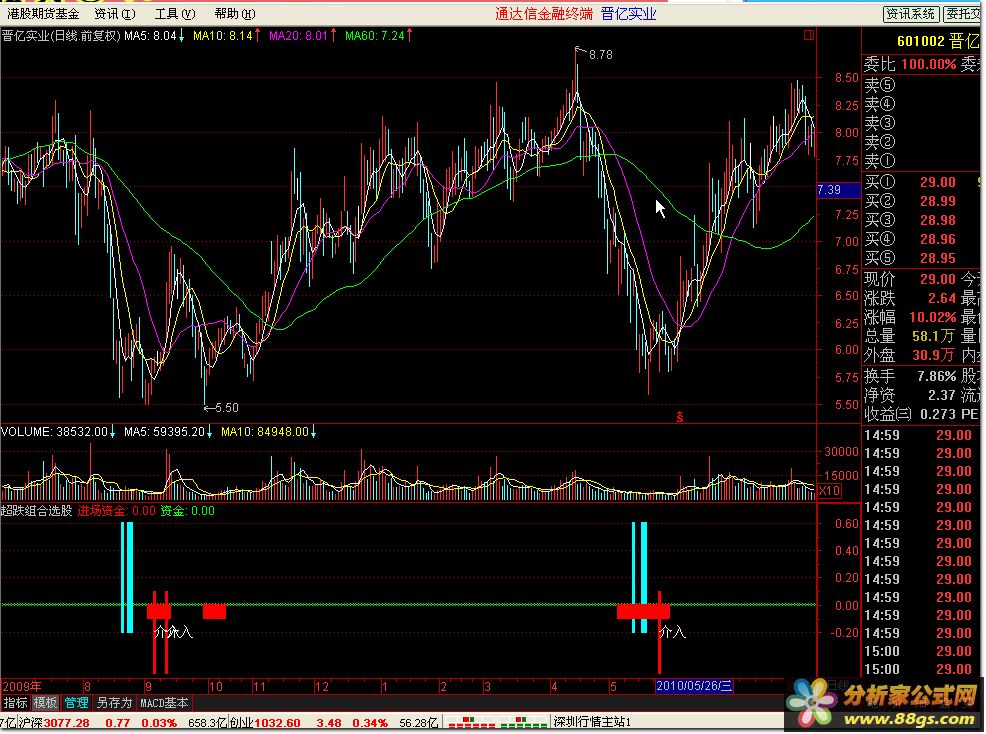986x734 pixels.
Task: Open the 工具(V) menu
Action: (175, 13)
